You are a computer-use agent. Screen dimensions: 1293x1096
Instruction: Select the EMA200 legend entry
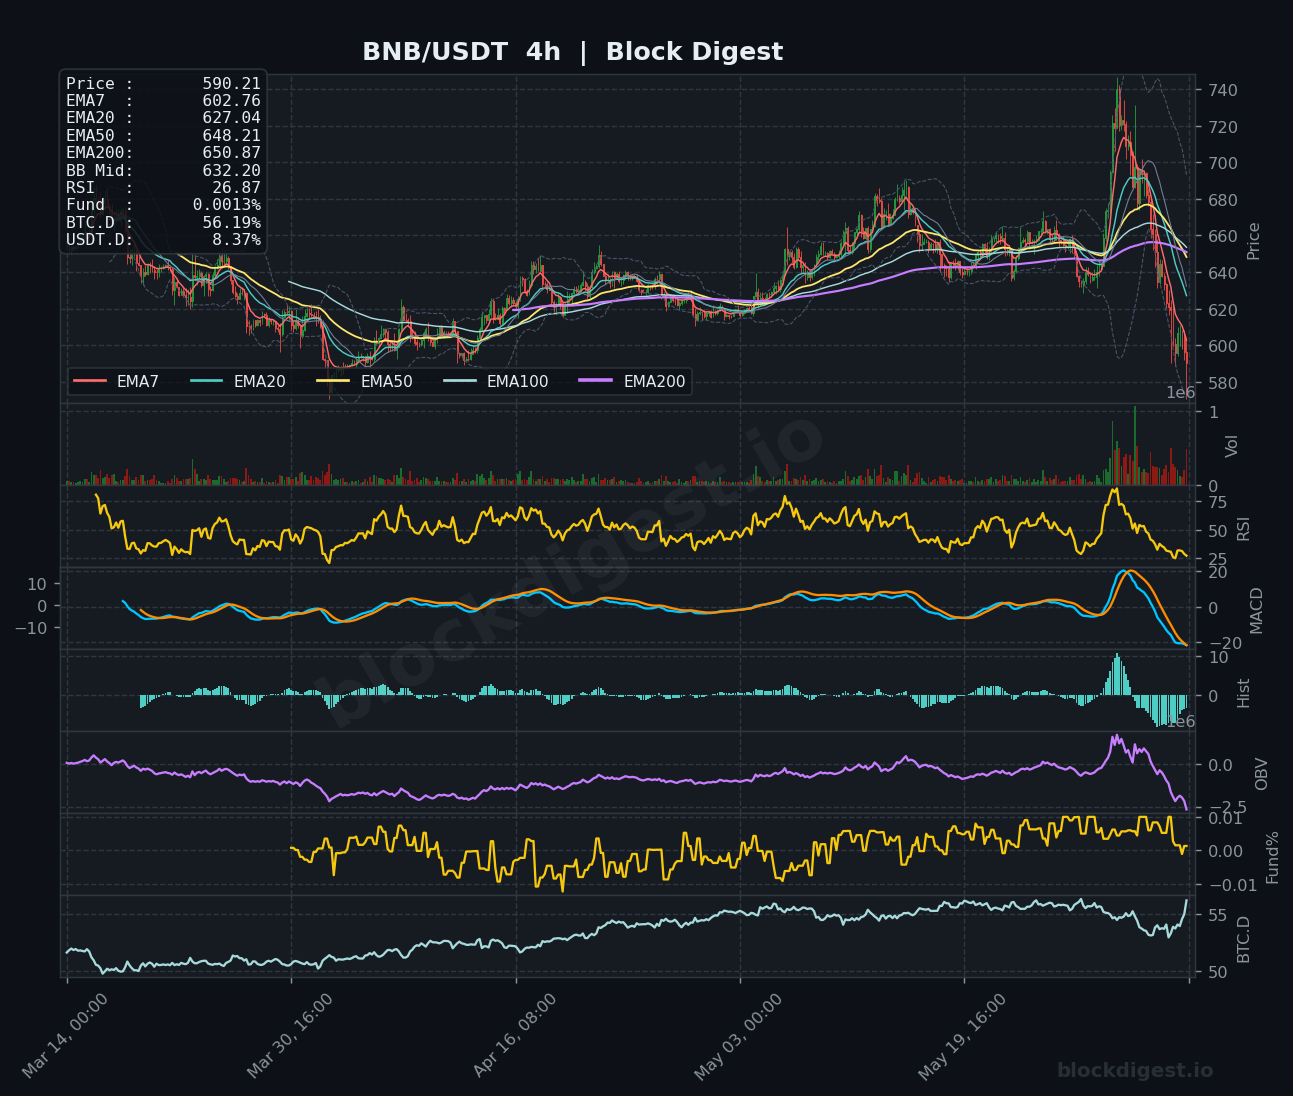[x=633, y=381]
